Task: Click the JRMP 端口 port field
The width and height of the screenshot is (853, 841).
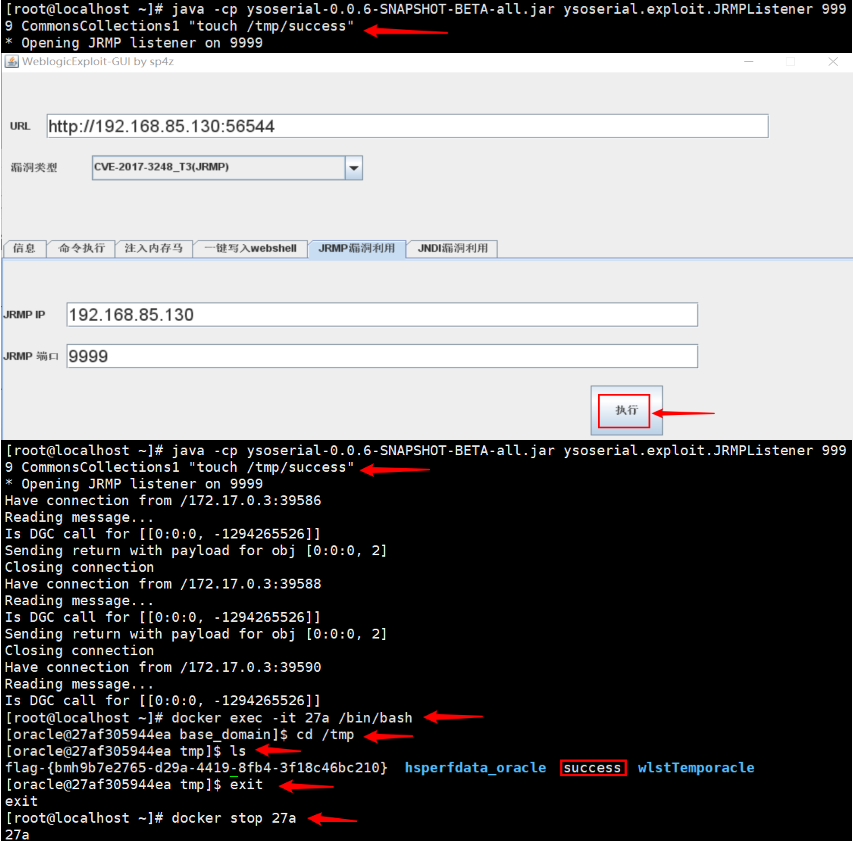Action: (x=382, y=356)
